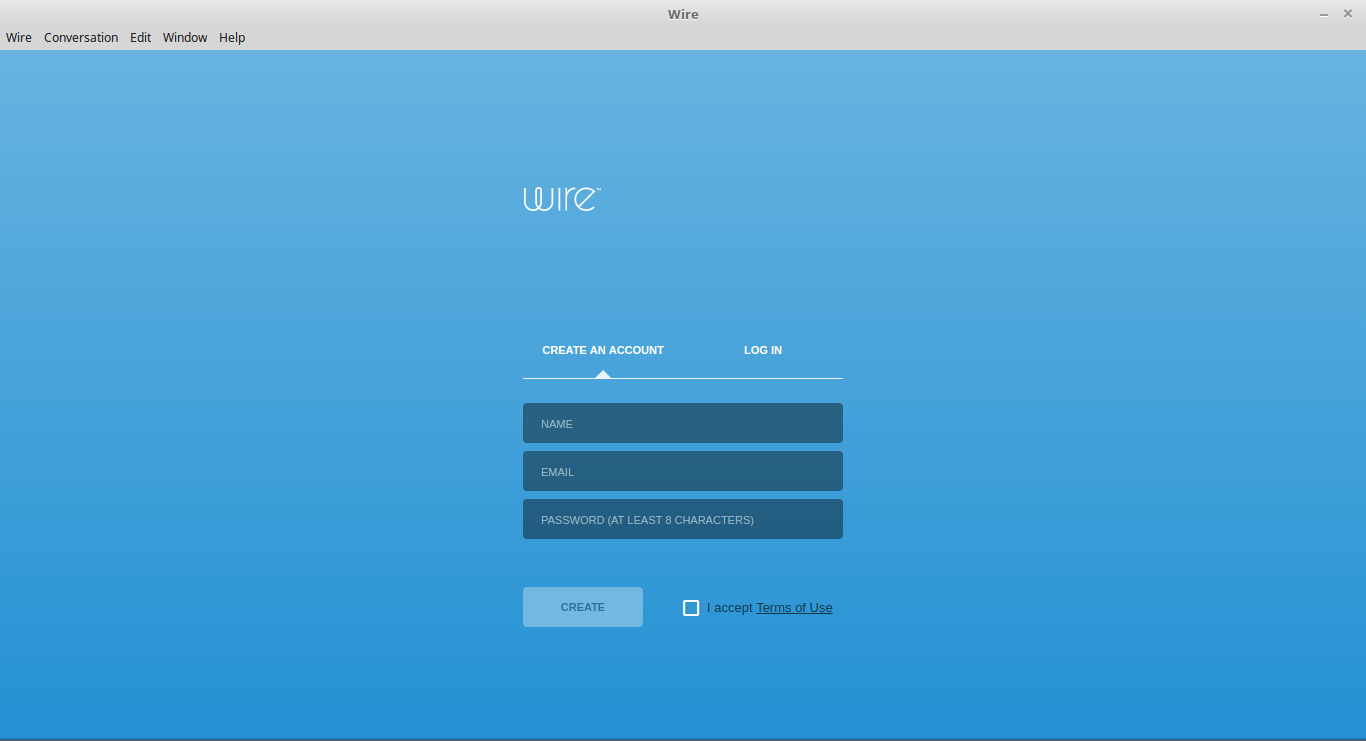Screen dimensions: 1366x741
Task: Close the Wire window
Action: pyautogui.click(x=1347, y=14)
